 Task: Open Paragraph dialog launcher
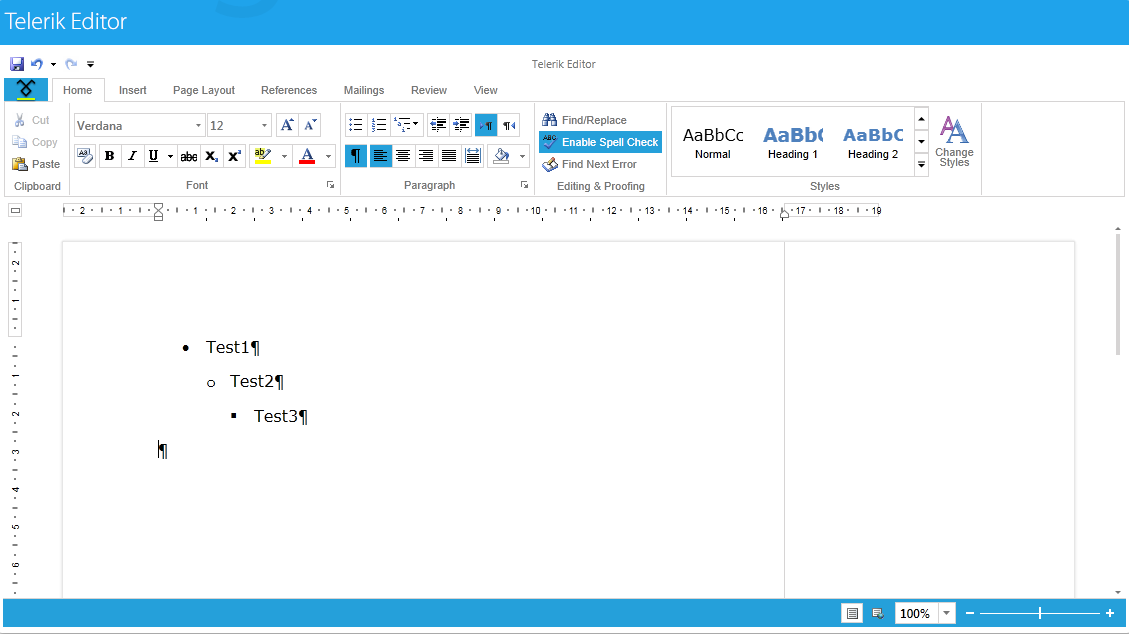(x=524, y=185)
